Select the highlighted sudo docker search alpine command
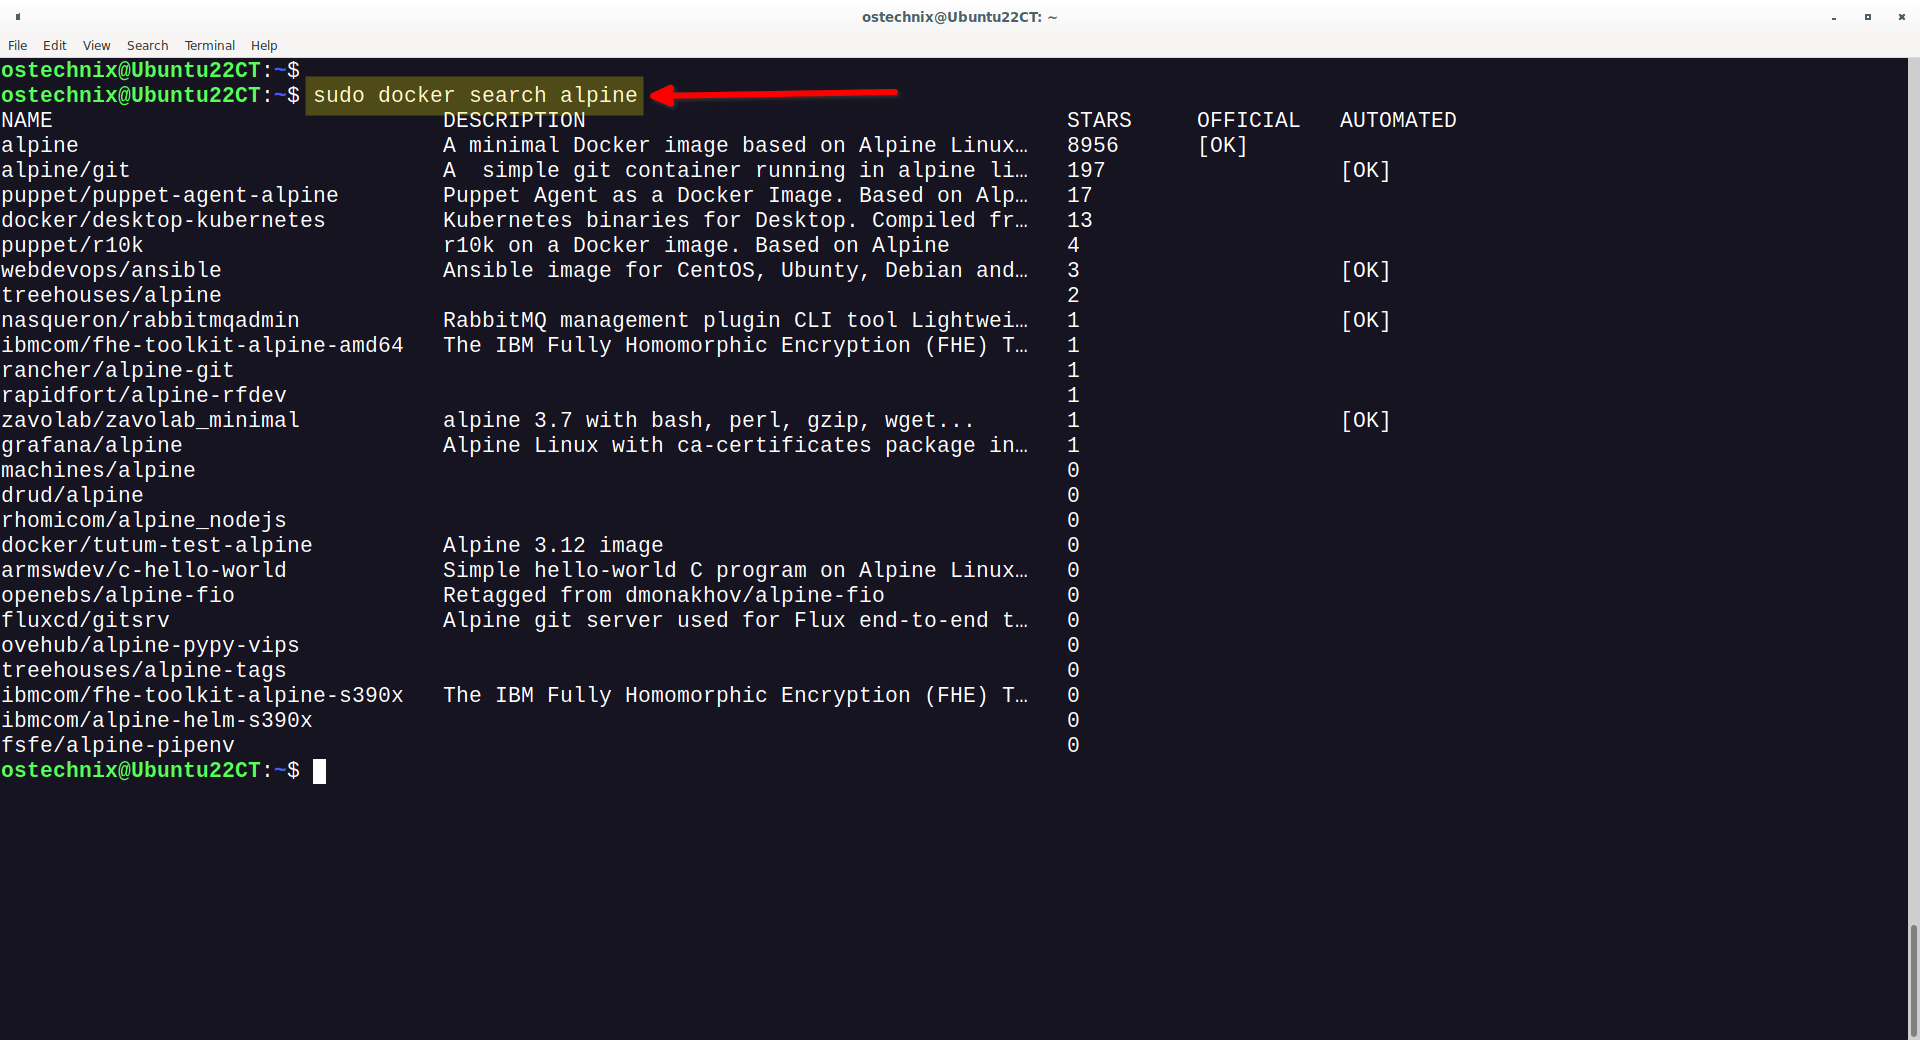Viewport: 1920px width, 1040px height. pos(474,95)
